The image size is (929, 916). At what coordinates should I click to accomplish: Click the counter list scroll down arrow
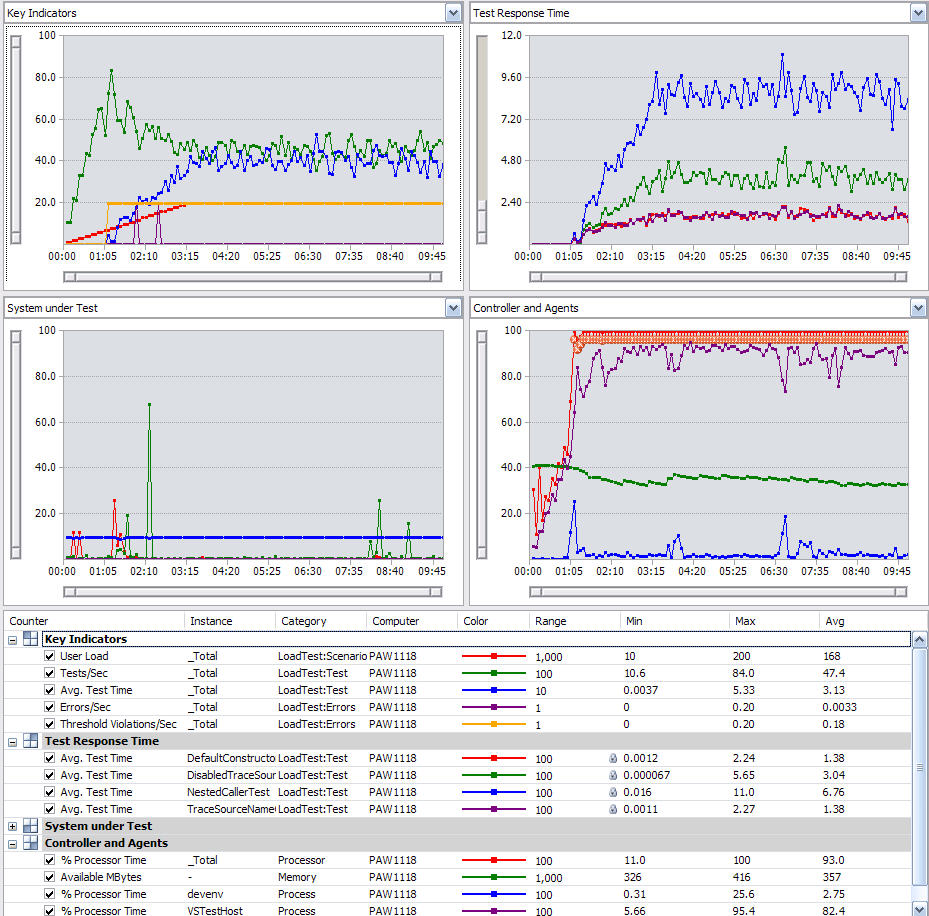(x=920, y=908)
